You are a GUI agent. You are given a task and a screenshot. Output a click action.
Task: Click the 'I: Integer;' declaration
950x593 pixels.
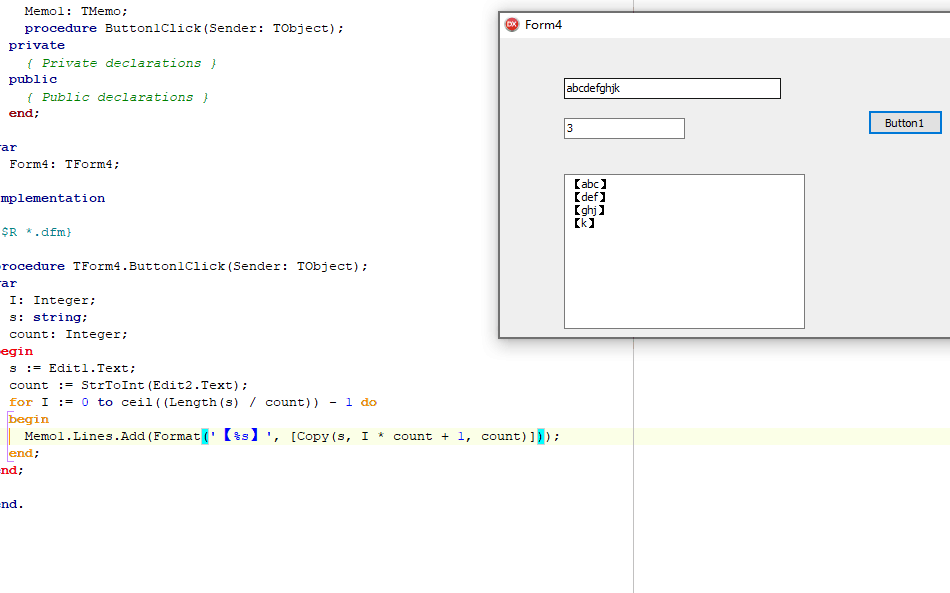coord(52,300)
